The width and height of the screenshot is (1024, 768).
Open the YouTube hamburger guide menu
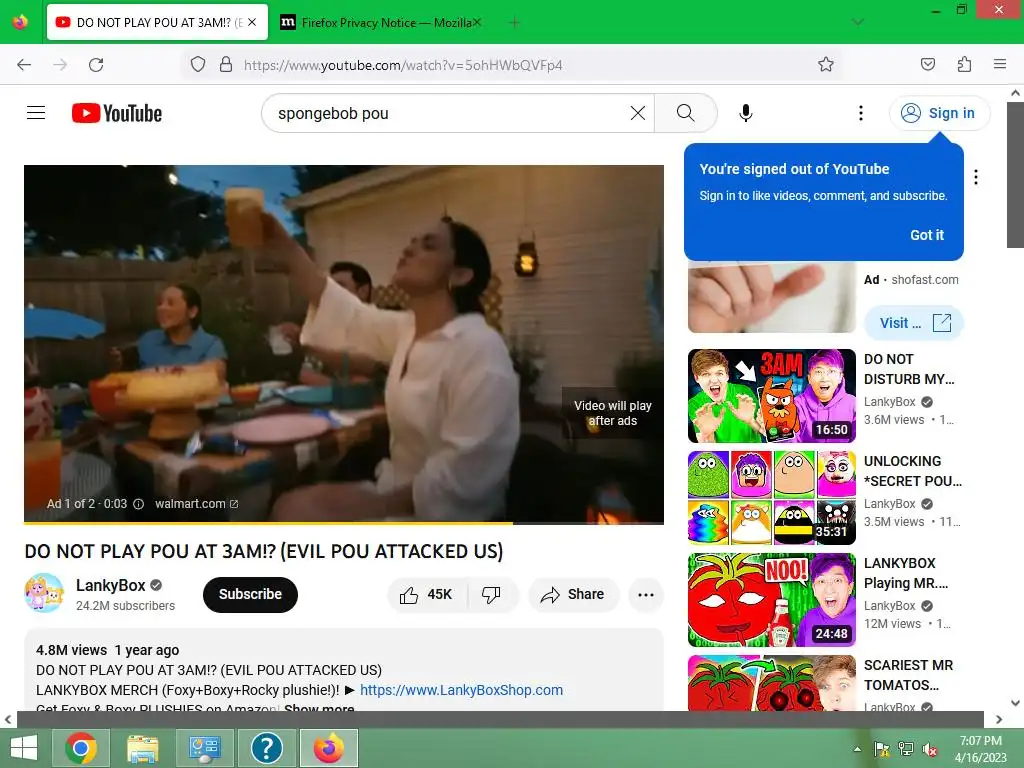coord(36,113)
